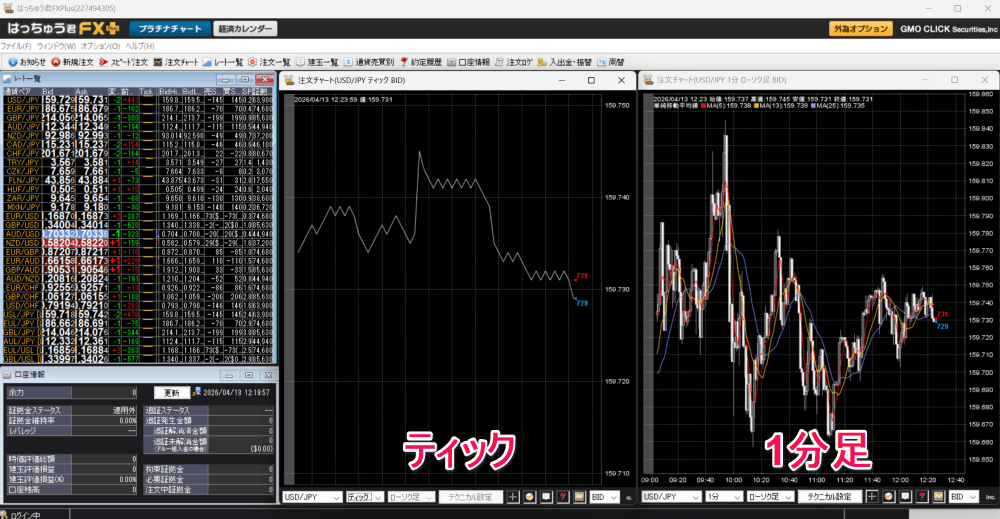Screen dimensions: 1000x519
Task: Open ティック timeframe dropdown in tick chart
Action: pos(365,497)
